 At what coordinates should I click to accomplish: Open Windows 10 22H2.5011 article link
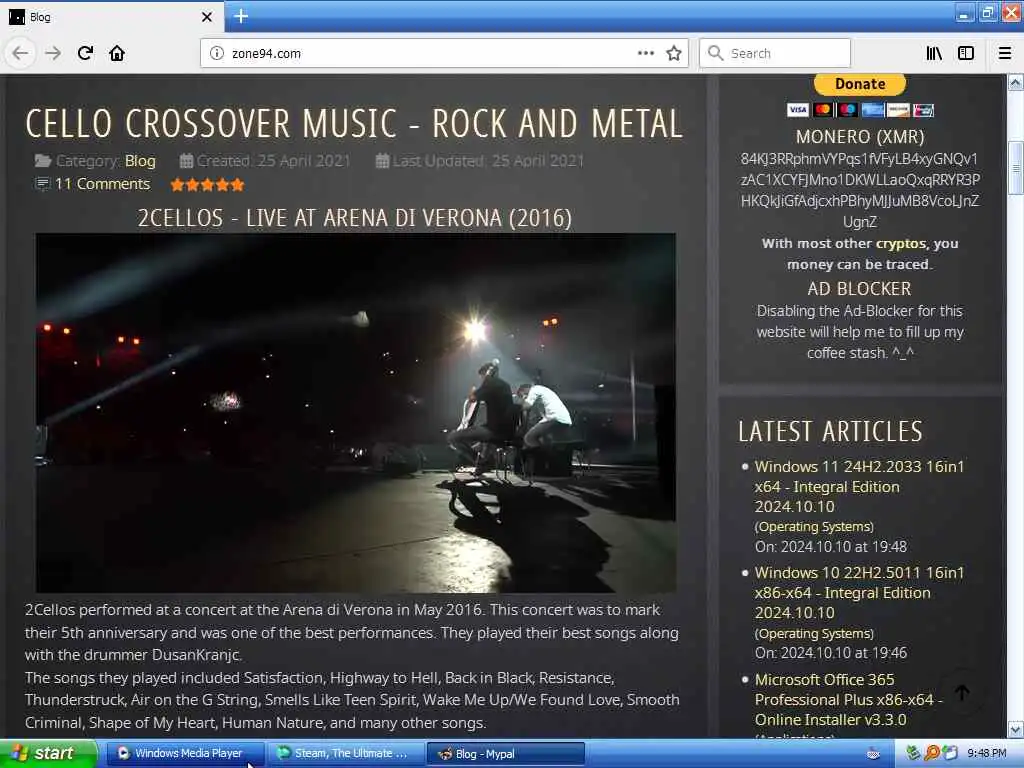click(859, 592)
